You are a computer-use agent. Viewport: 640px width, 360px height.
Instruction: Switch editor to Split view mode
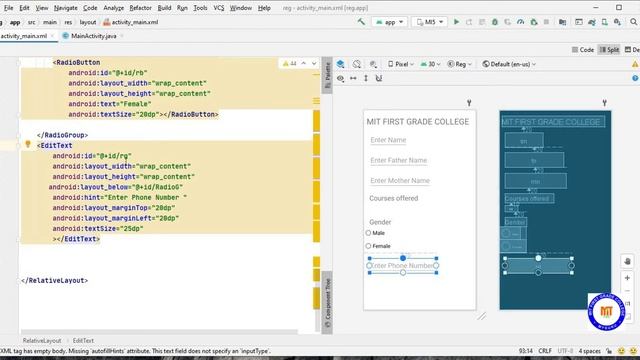click(x=609, y=50)
